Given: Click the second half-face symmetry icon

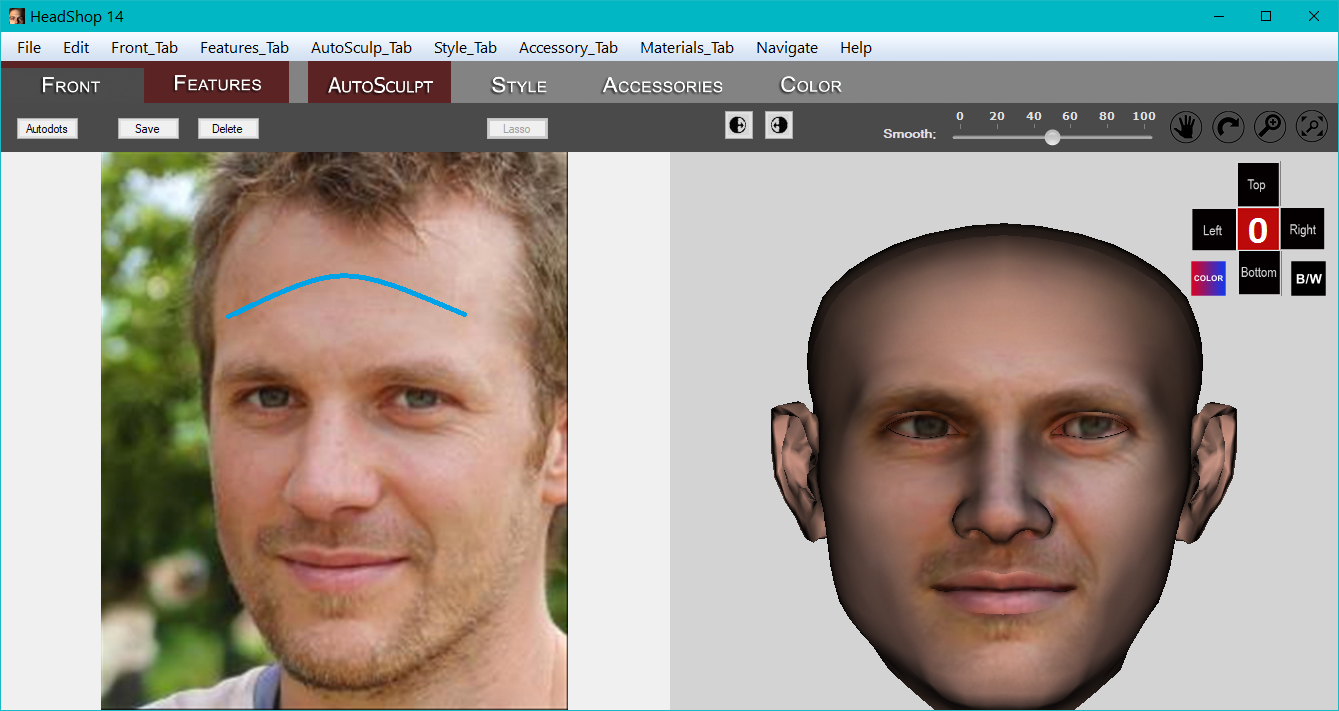Looking at the screenshot, I should pos(779,125).
